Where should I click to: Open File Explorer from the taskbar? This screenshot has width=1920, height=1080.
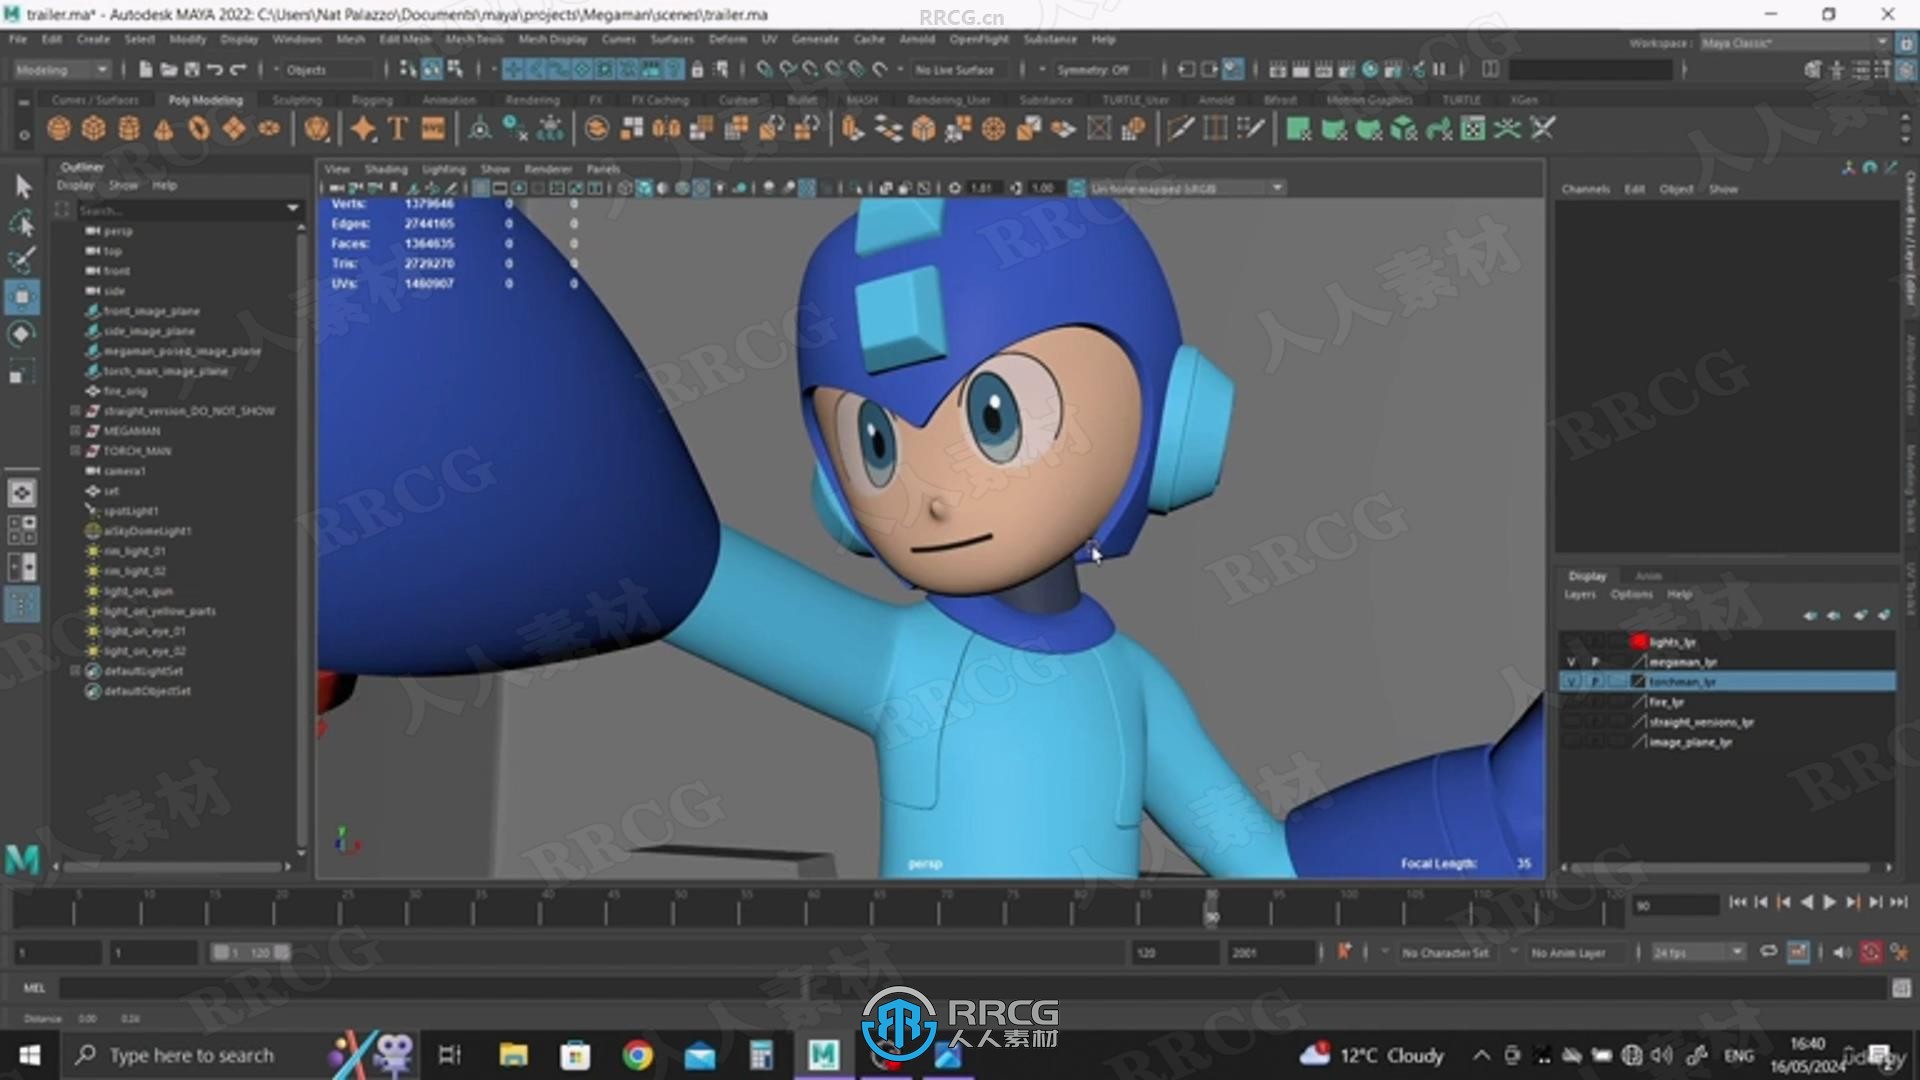[513, 1055]
